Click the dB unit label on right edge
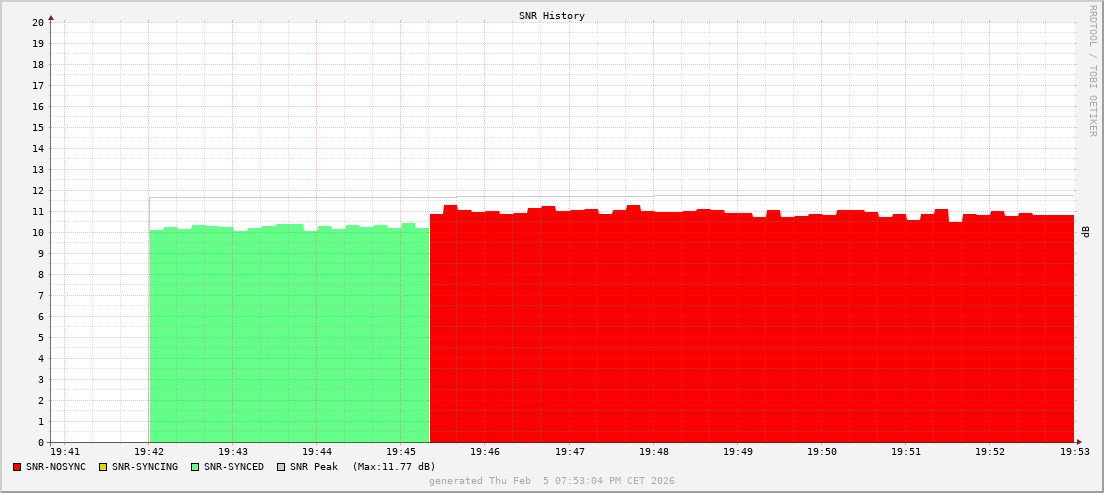This screenshot has height=493, width=1104. (1086, 231)
